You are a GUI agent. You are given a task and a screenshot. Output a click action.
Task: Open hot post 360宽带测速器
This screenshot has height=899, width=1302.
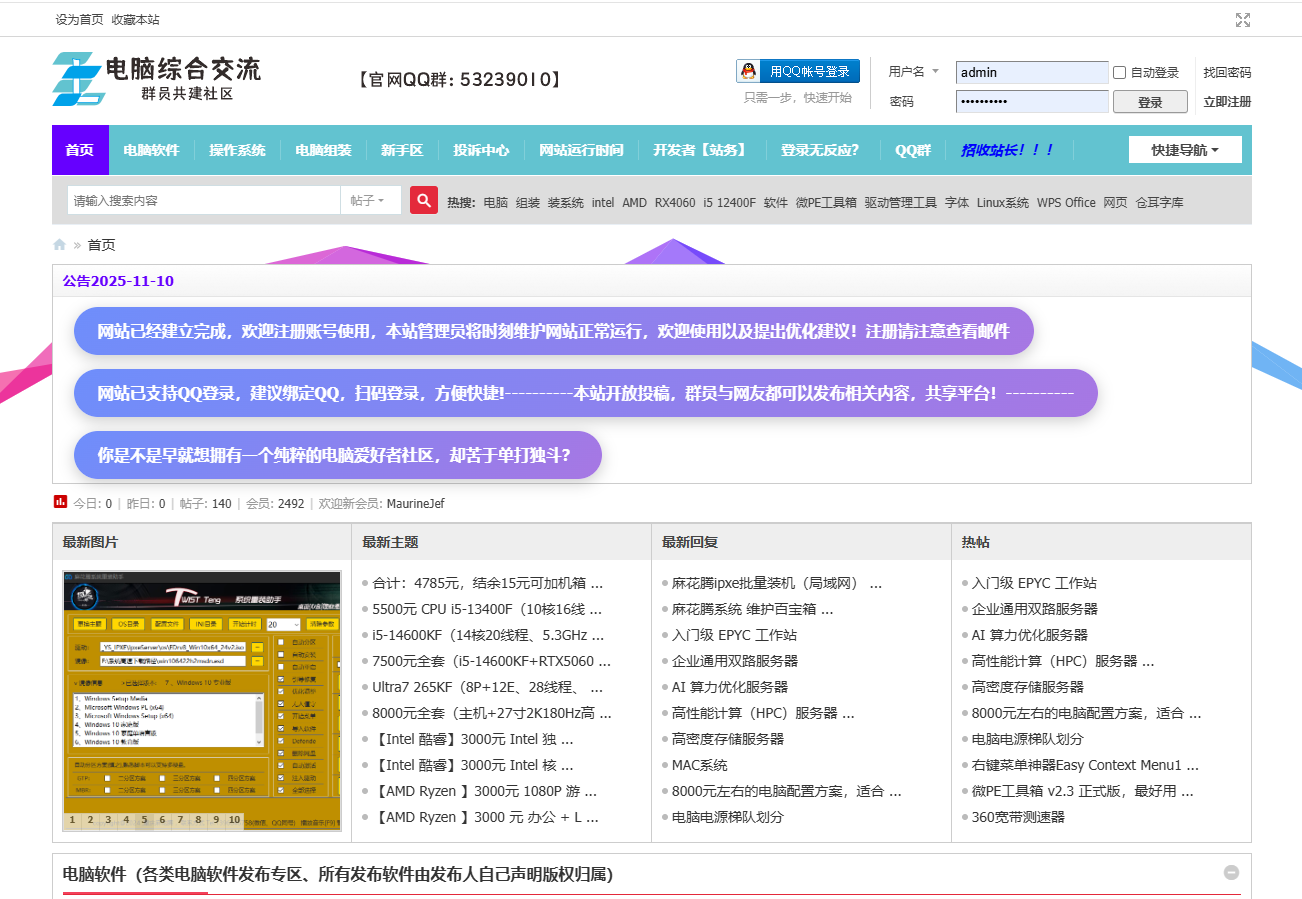[x=1018, y=817]
